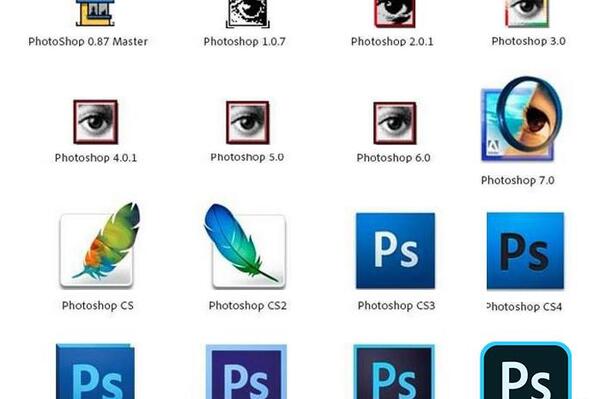
Task: Click the blue Ps icon below Photoshop CS
Action: pos(95,371)
